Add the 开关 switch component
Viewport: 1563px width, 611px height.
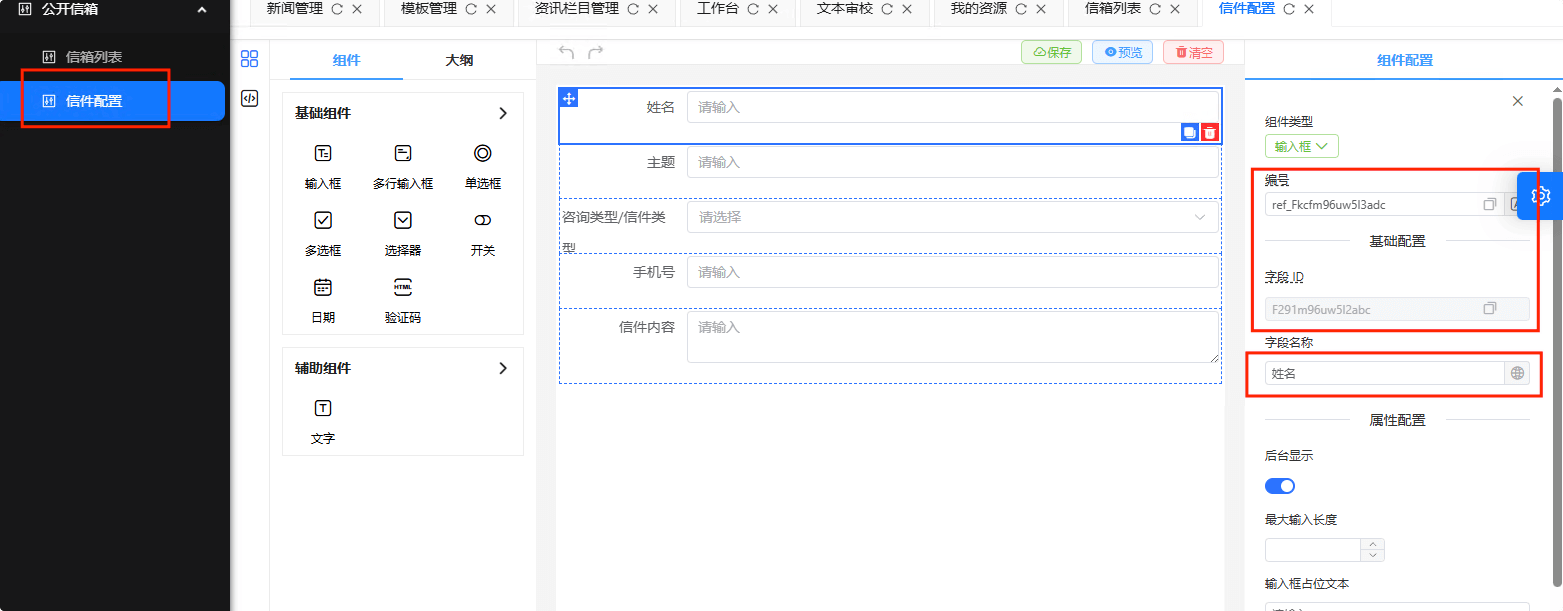(x=482, y=232)
